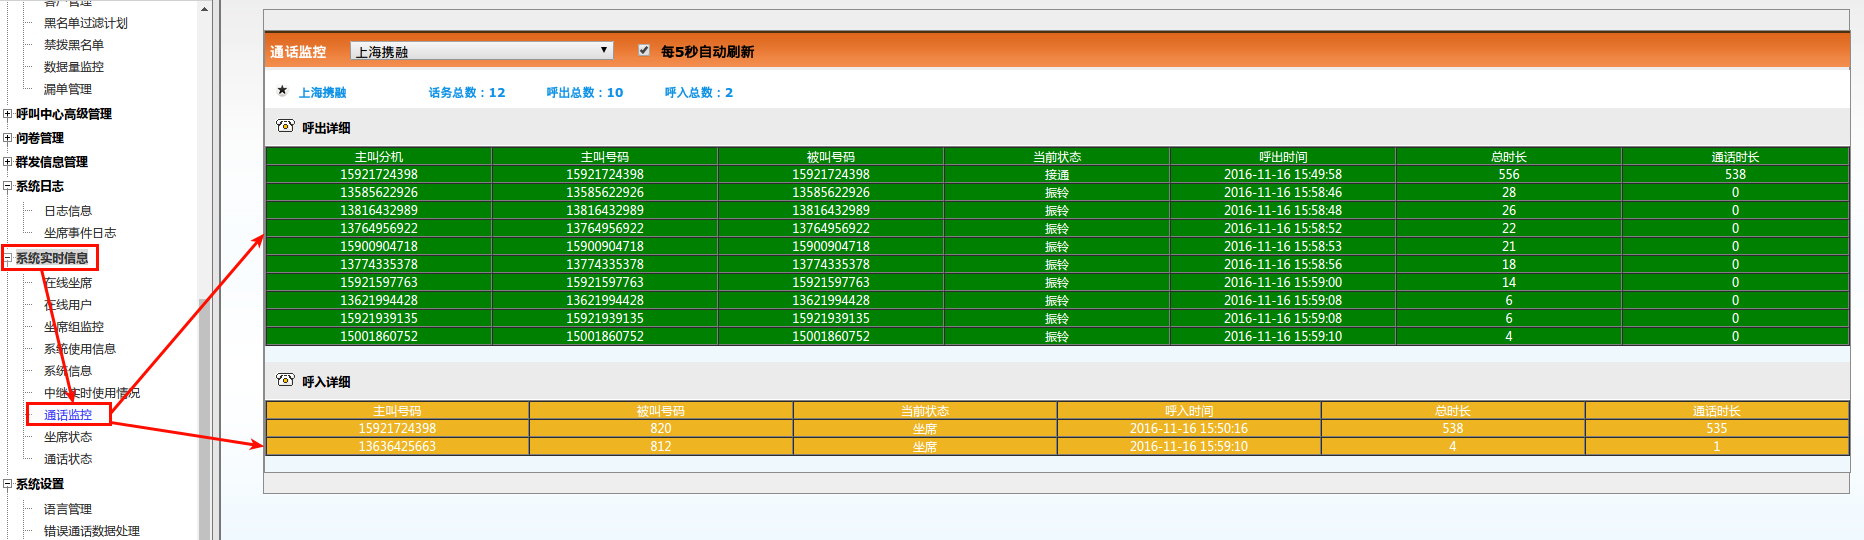The width and height of the screenshot is (1864, 540).
Task: Expand the 问卷管理 tree node
Action: click(8, 138)
